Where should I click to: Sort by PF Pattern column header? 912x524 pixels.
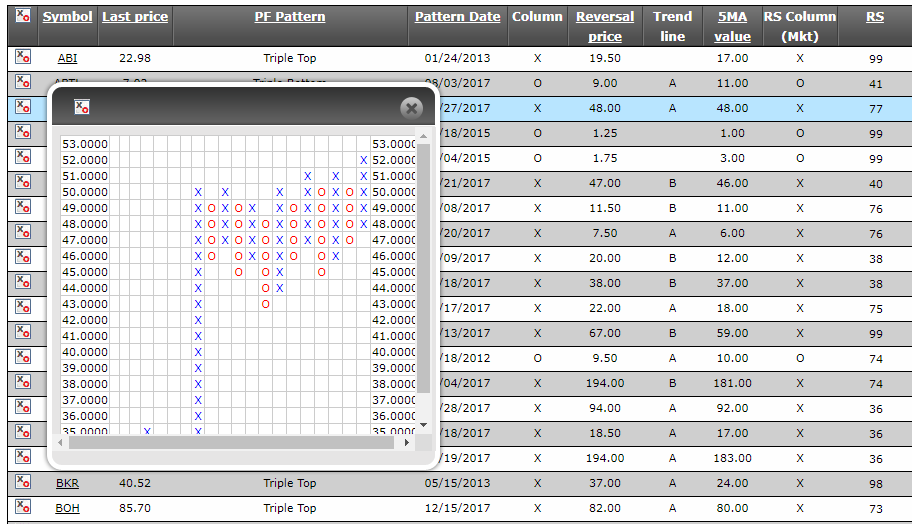[x=290, y=17]
